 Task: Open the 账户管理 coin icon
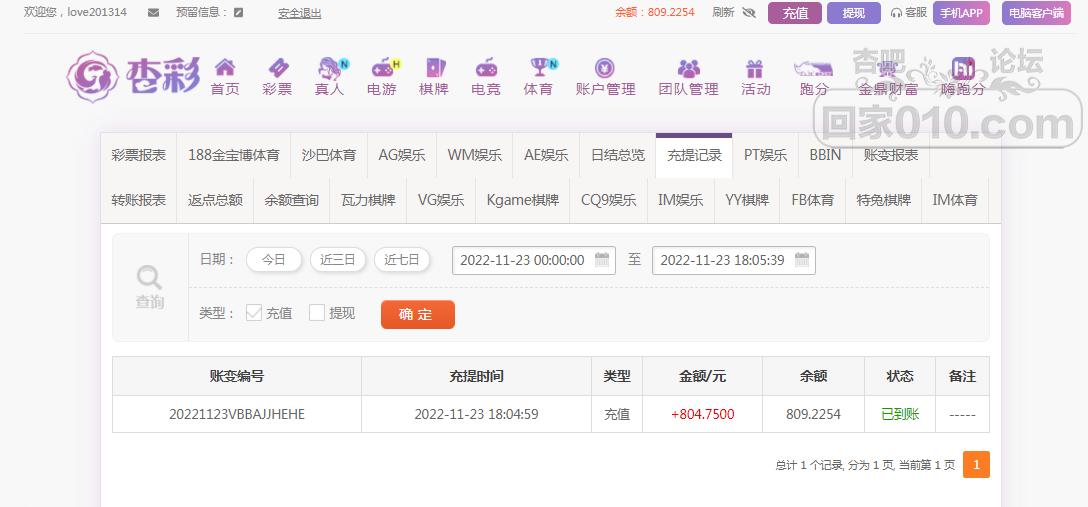point(605,67)
